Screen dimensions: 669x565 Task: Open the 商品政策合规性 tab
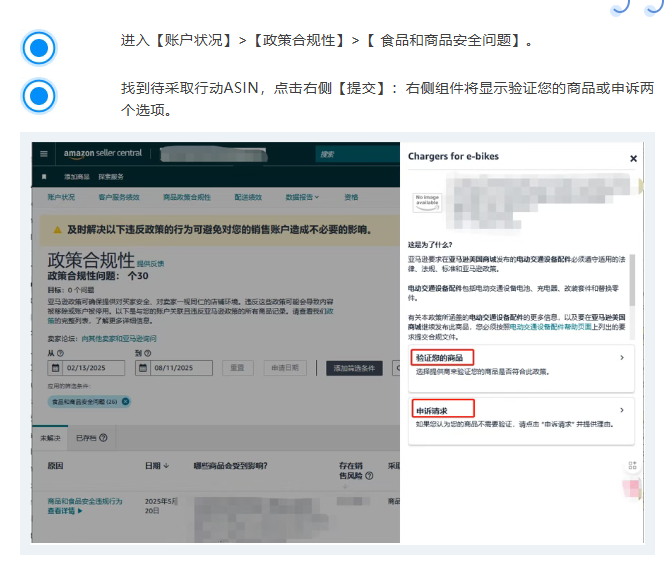click(x=187, y=197)
